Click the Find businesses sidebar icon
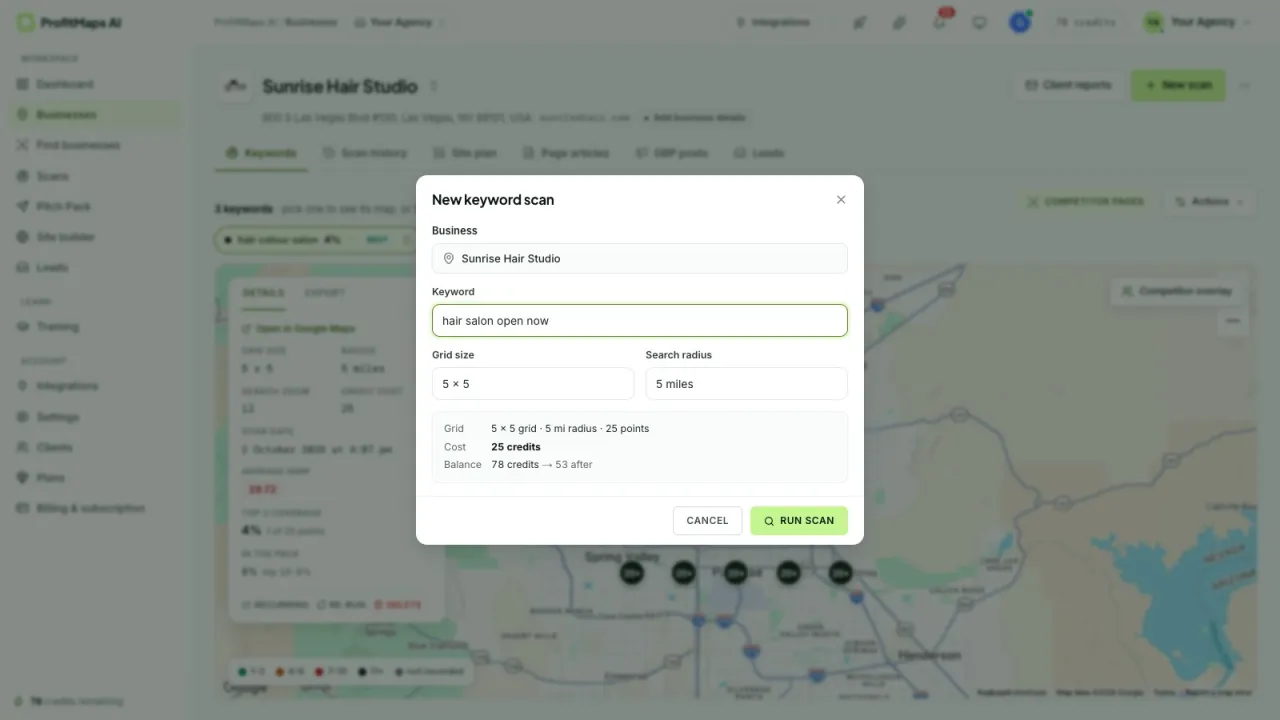The height and width of the screenshot is (720, 1280). point(23,145)
